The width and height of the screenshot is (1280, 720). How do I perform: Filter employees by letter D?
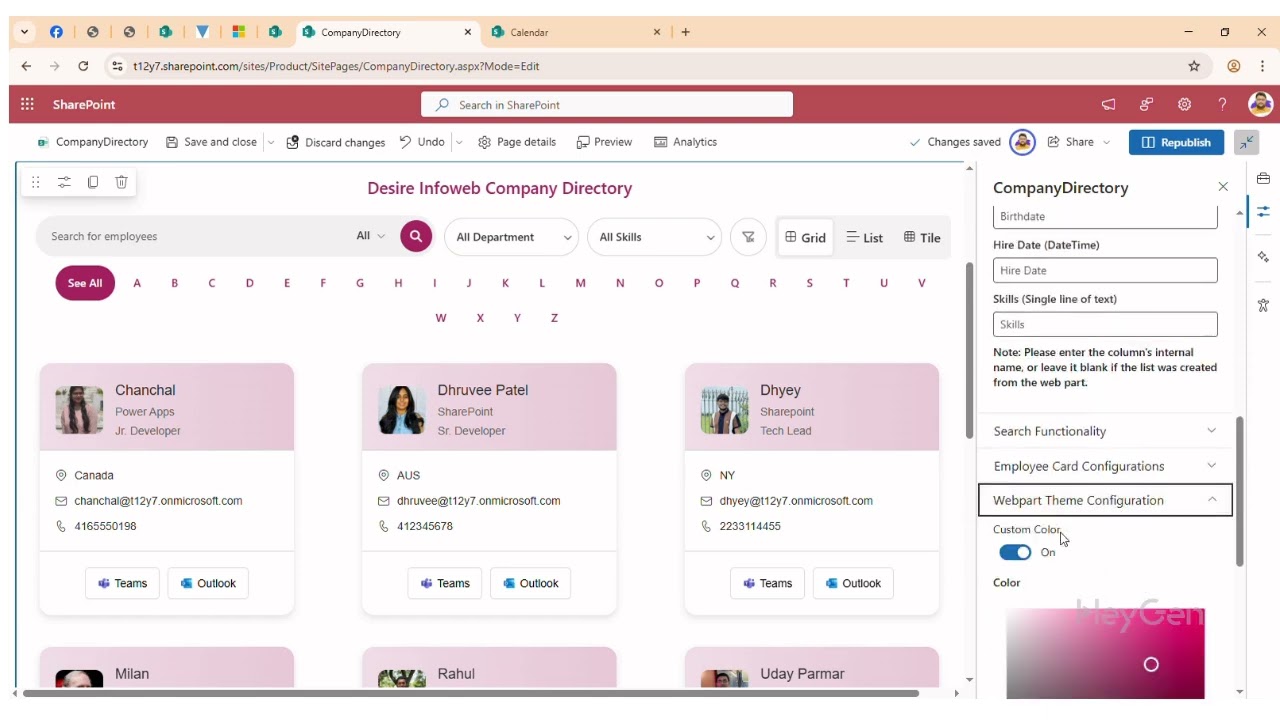tap(249, 283)
